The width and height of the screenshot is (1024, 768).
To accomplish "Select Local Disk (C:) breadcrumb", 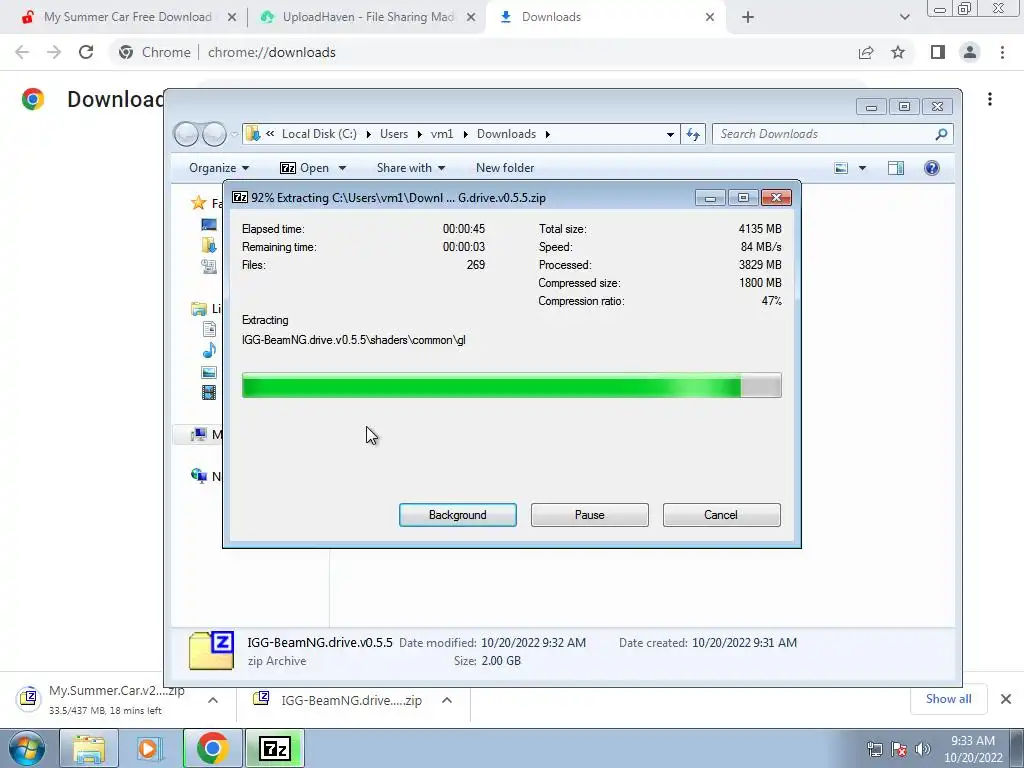I will pos(319,134).
